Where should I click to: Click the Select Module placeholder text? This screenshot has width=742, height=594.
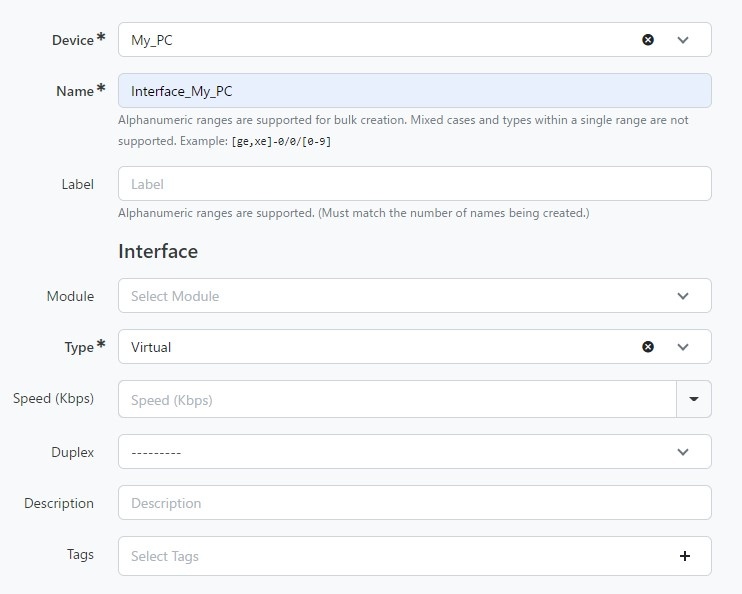(175, 296)
